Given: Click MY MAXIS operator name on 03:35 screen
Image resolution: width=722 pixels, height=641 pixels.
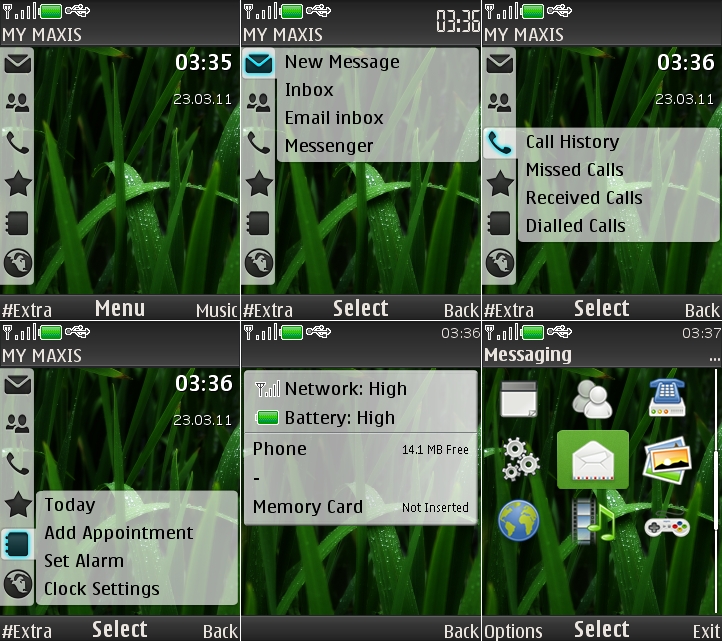Looking at the screenshot, I should tap(42, 35).
